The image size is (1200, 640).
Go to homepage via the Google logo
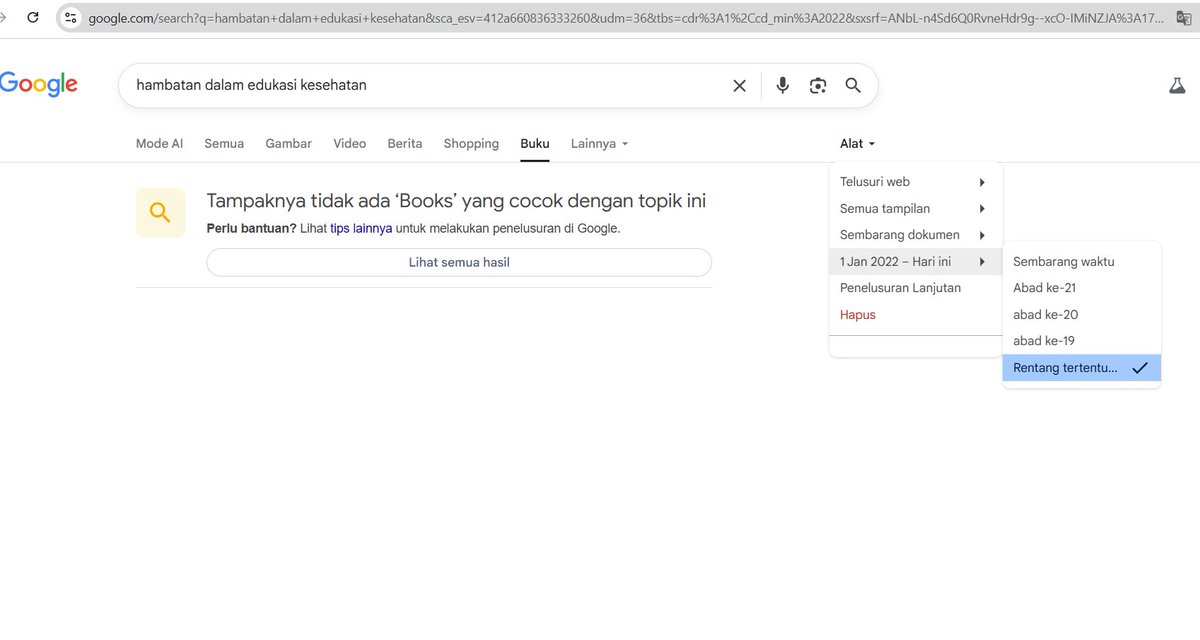pyautogui.click(x=38, y=83)
